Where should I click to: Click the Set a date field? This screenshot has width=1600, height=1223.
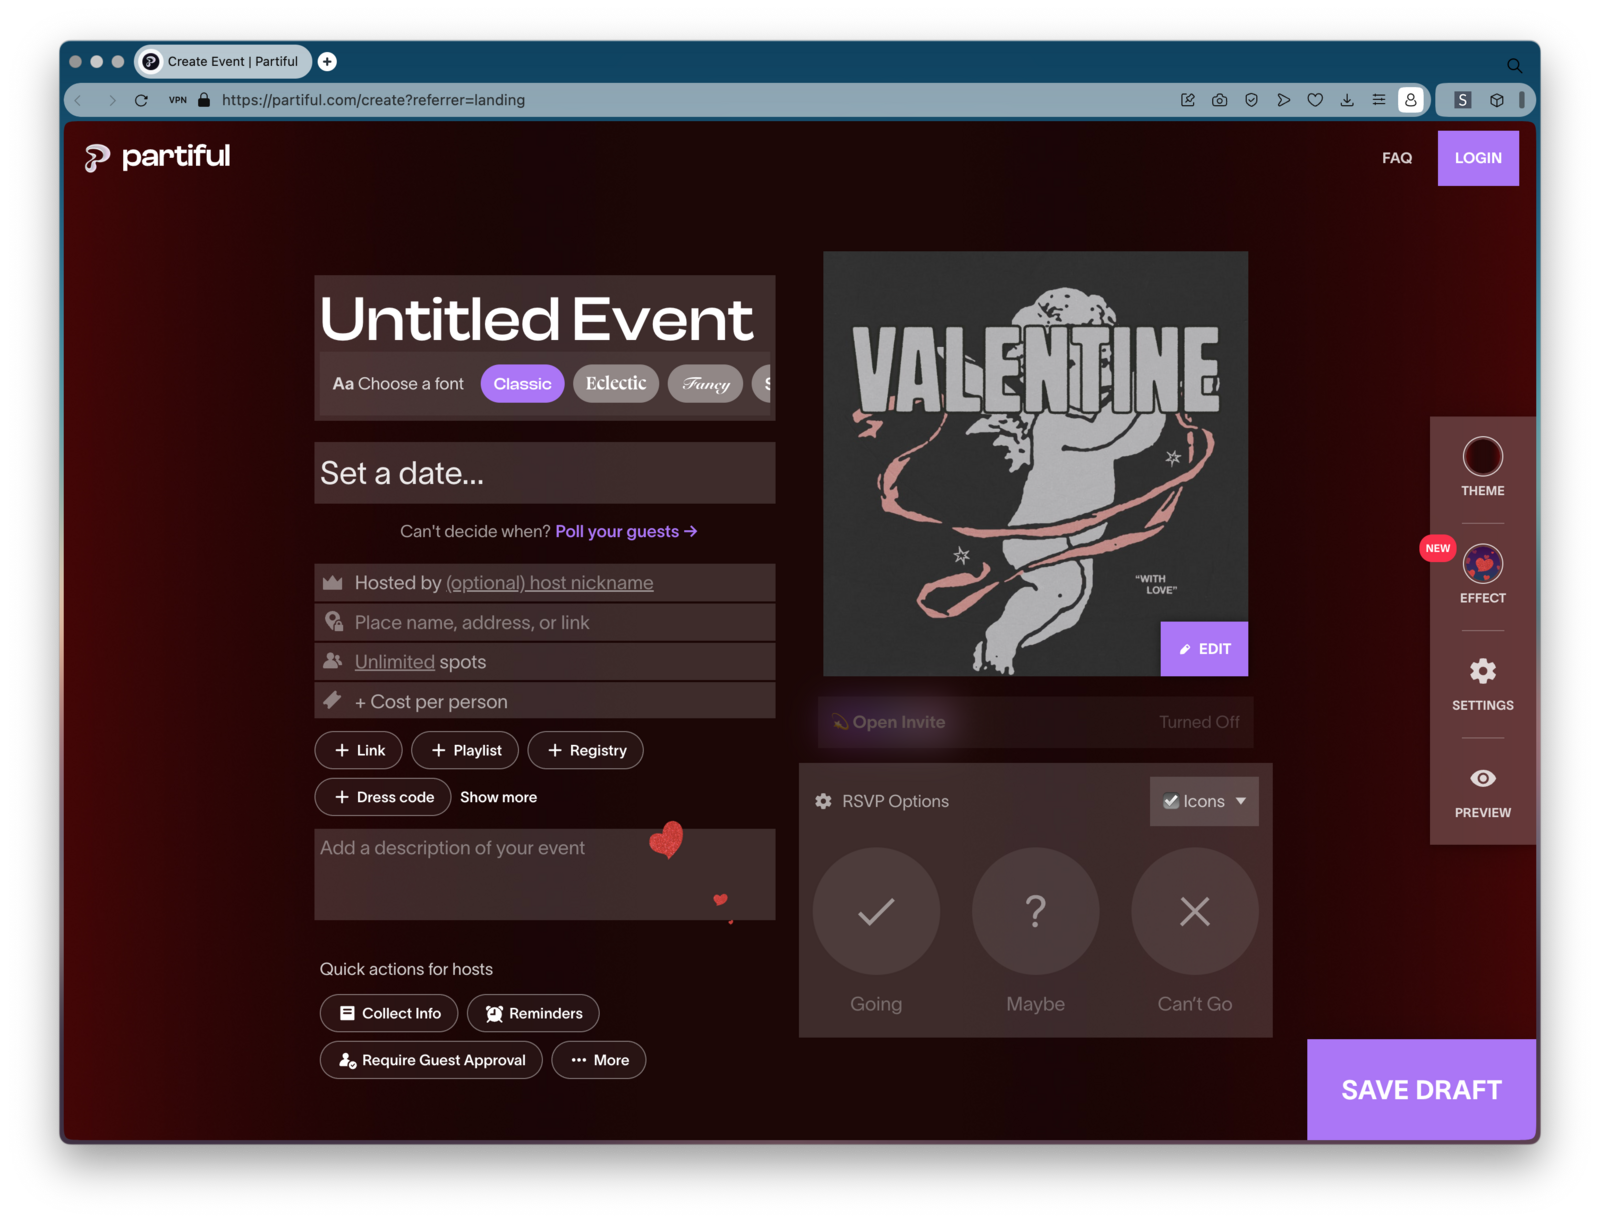544,472
